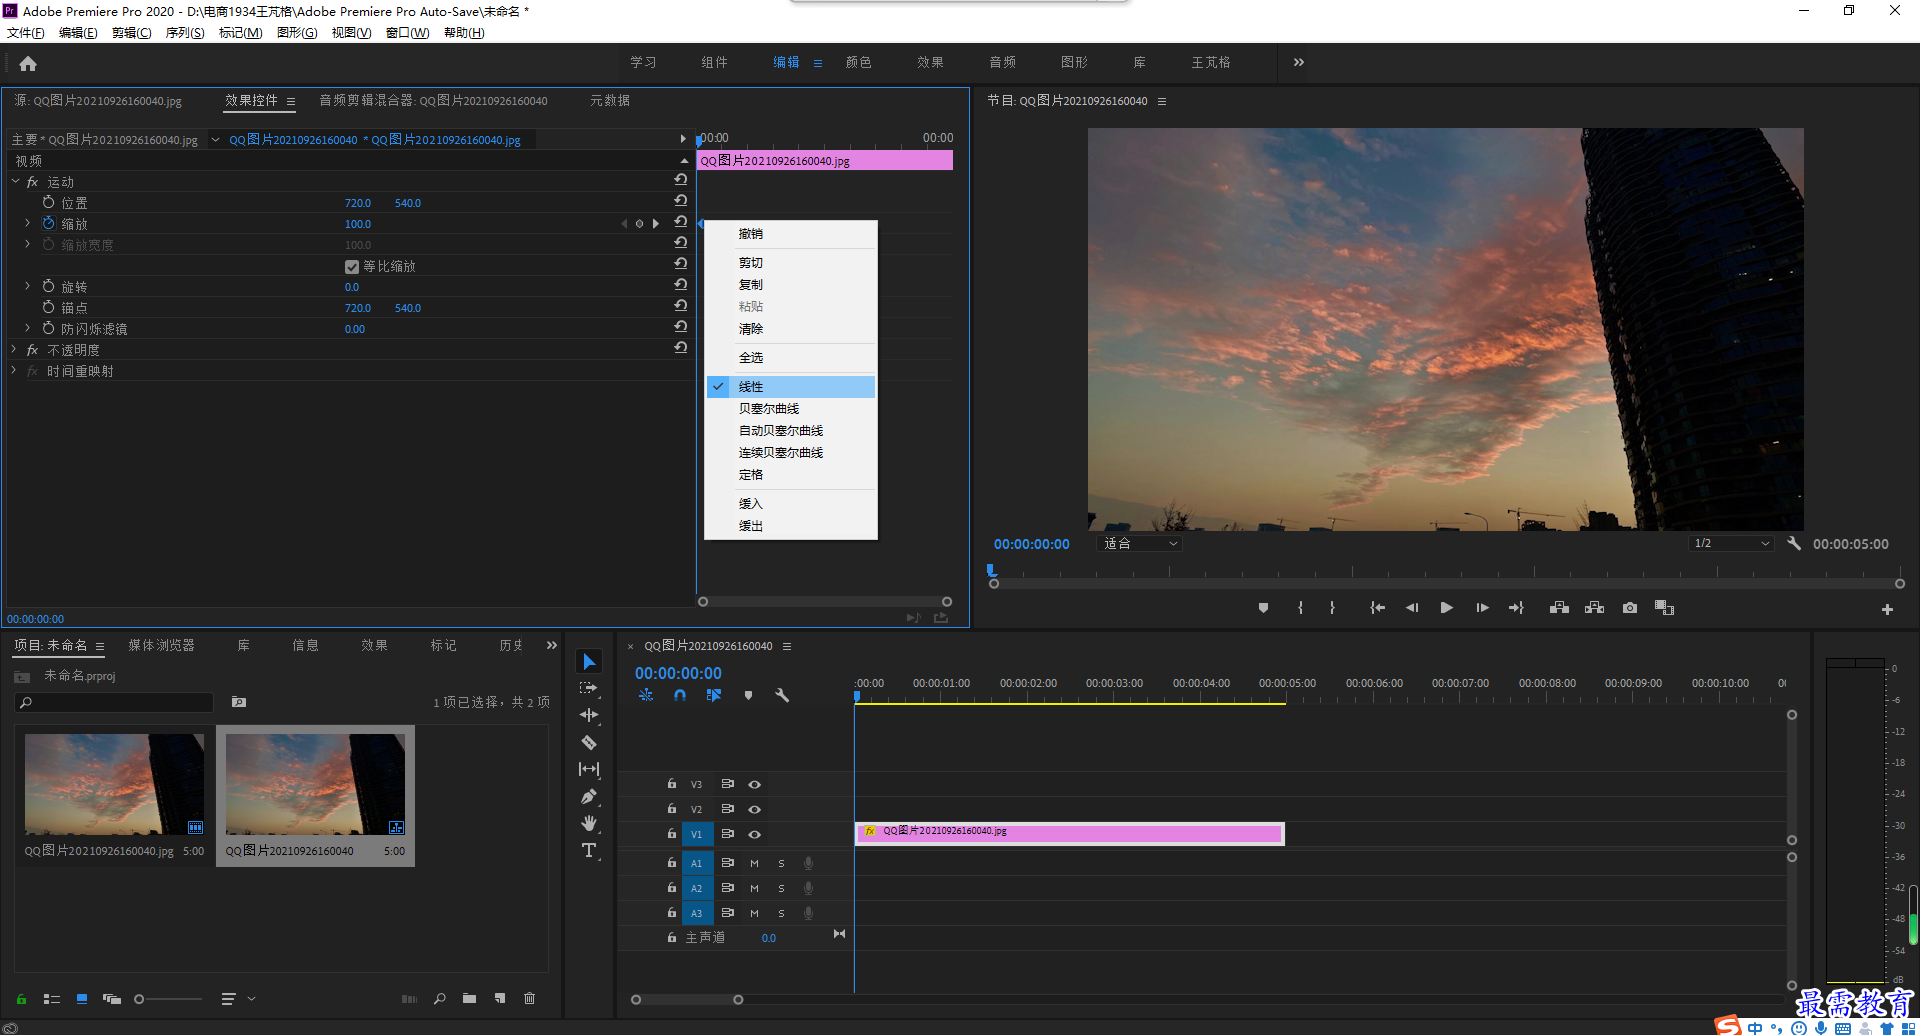Expand the Time Remapping effect group
1920x1035 pixels.
[x=14, y=370]
